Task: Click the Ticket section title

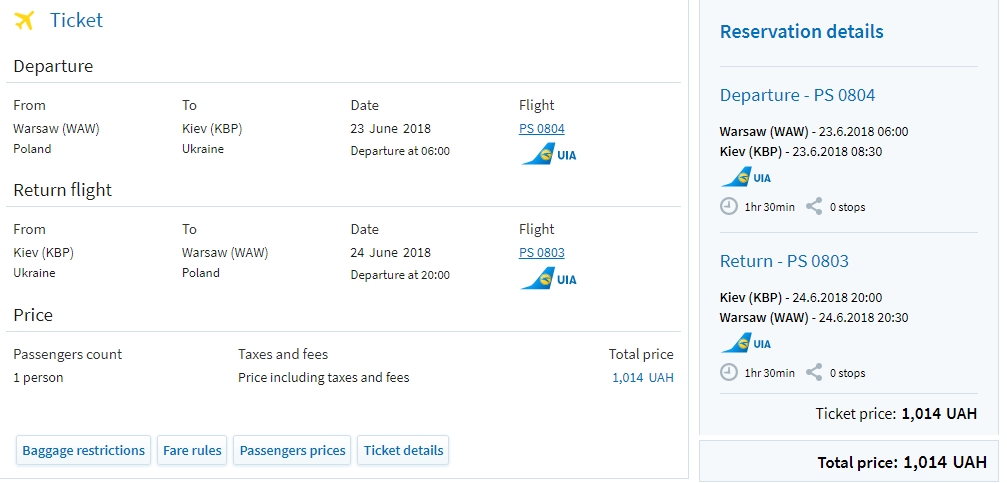Action: coord(76,20)
